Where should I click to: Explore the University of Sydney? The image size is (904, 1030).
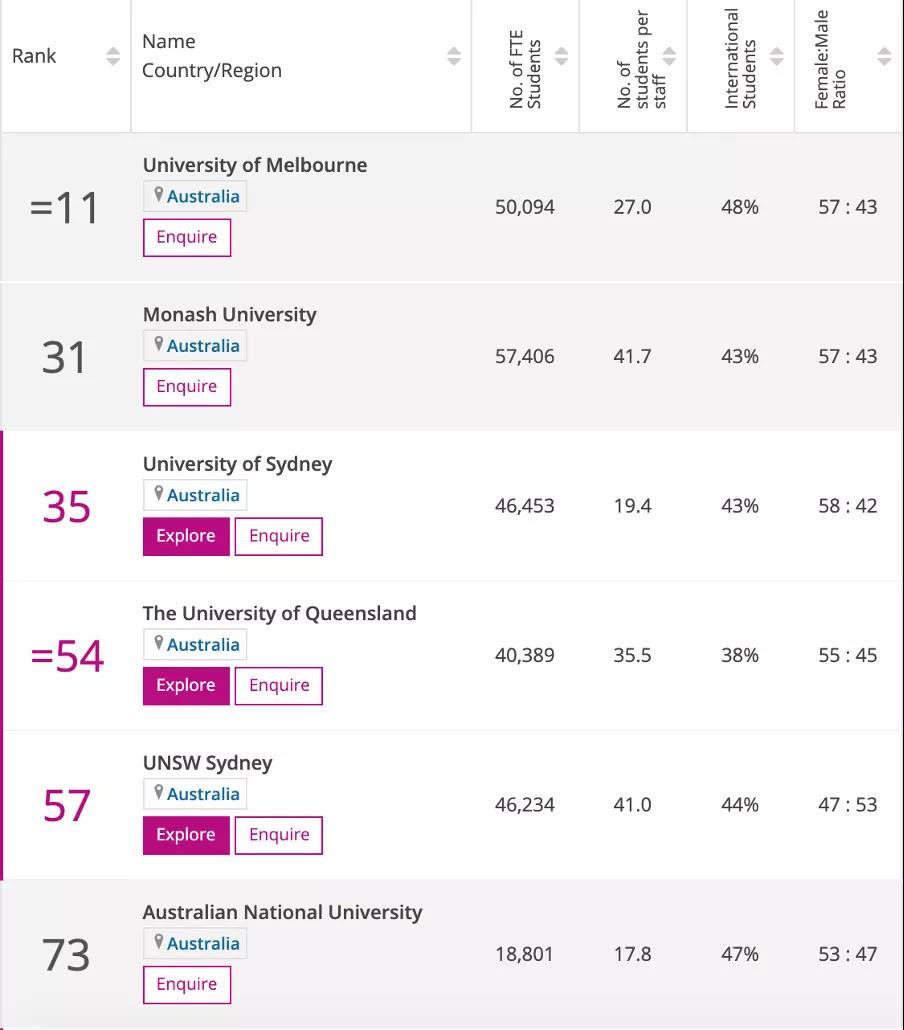coord(186,536)
